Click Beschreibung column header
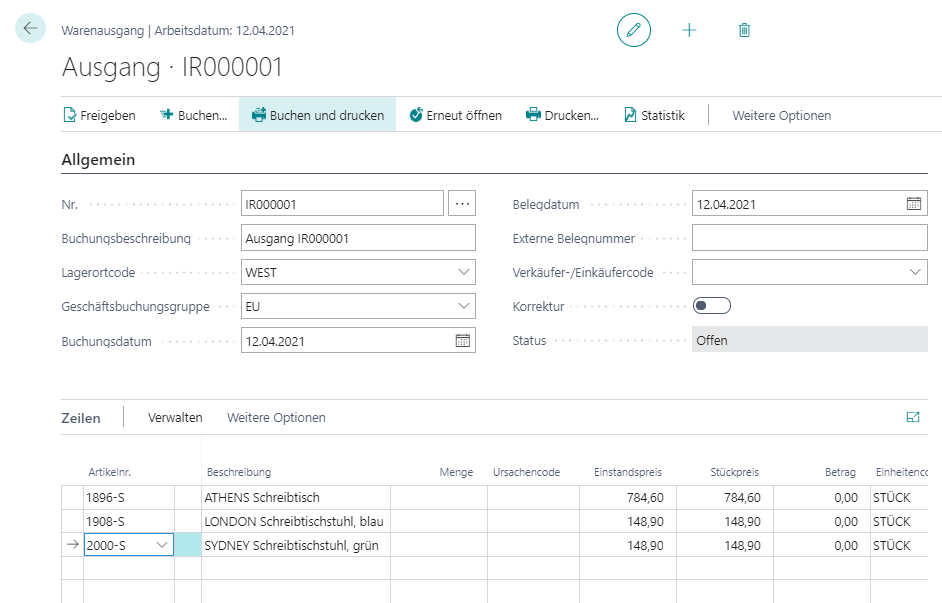This screenshot has height=603, width=942. 239,472
